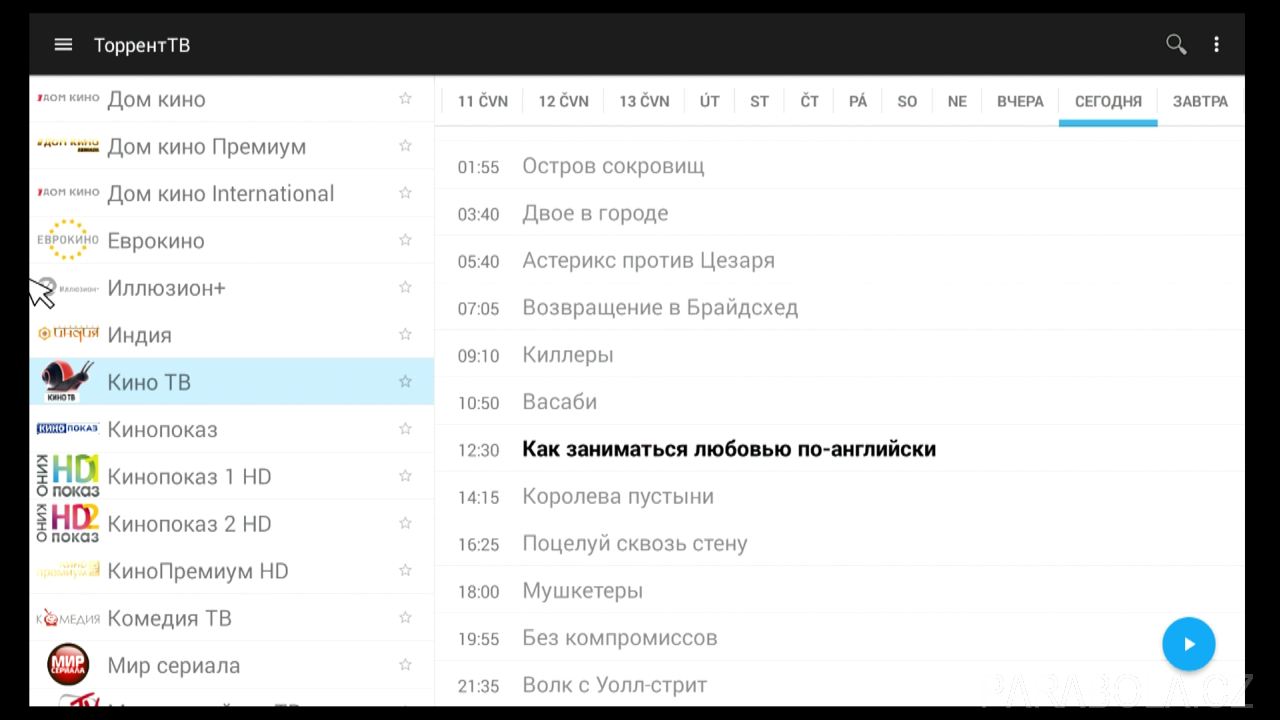Select the ČT day tab
This screenshot has height=720, width=1280.
809,101
